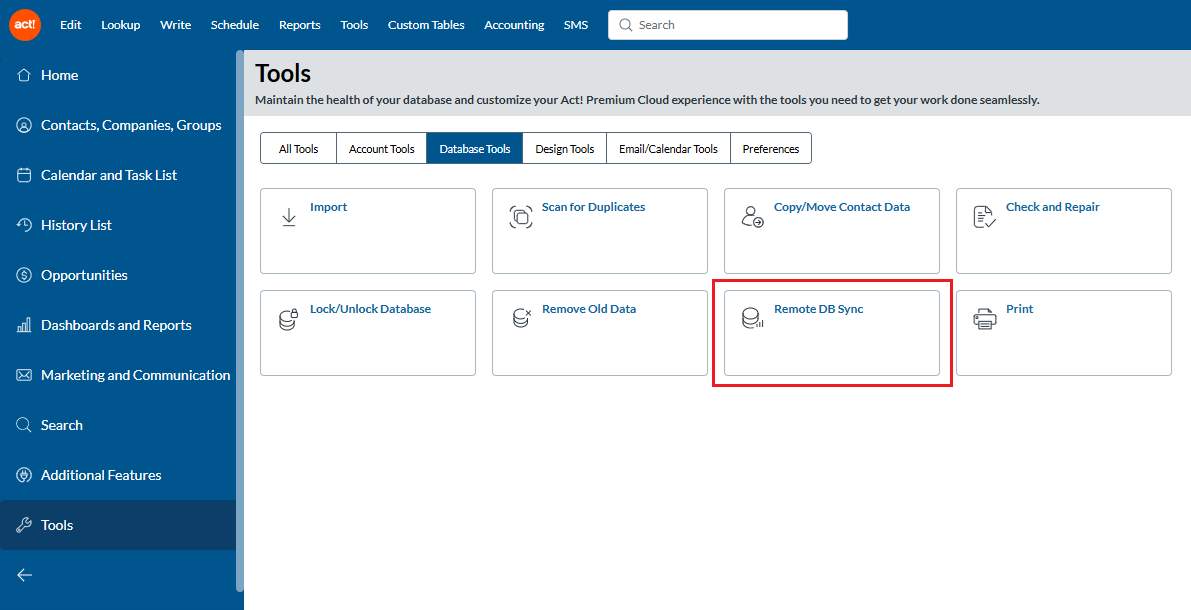Select the Copy/Move Contact Data icon
The image size is (1191, 610).
click(752, 217)
